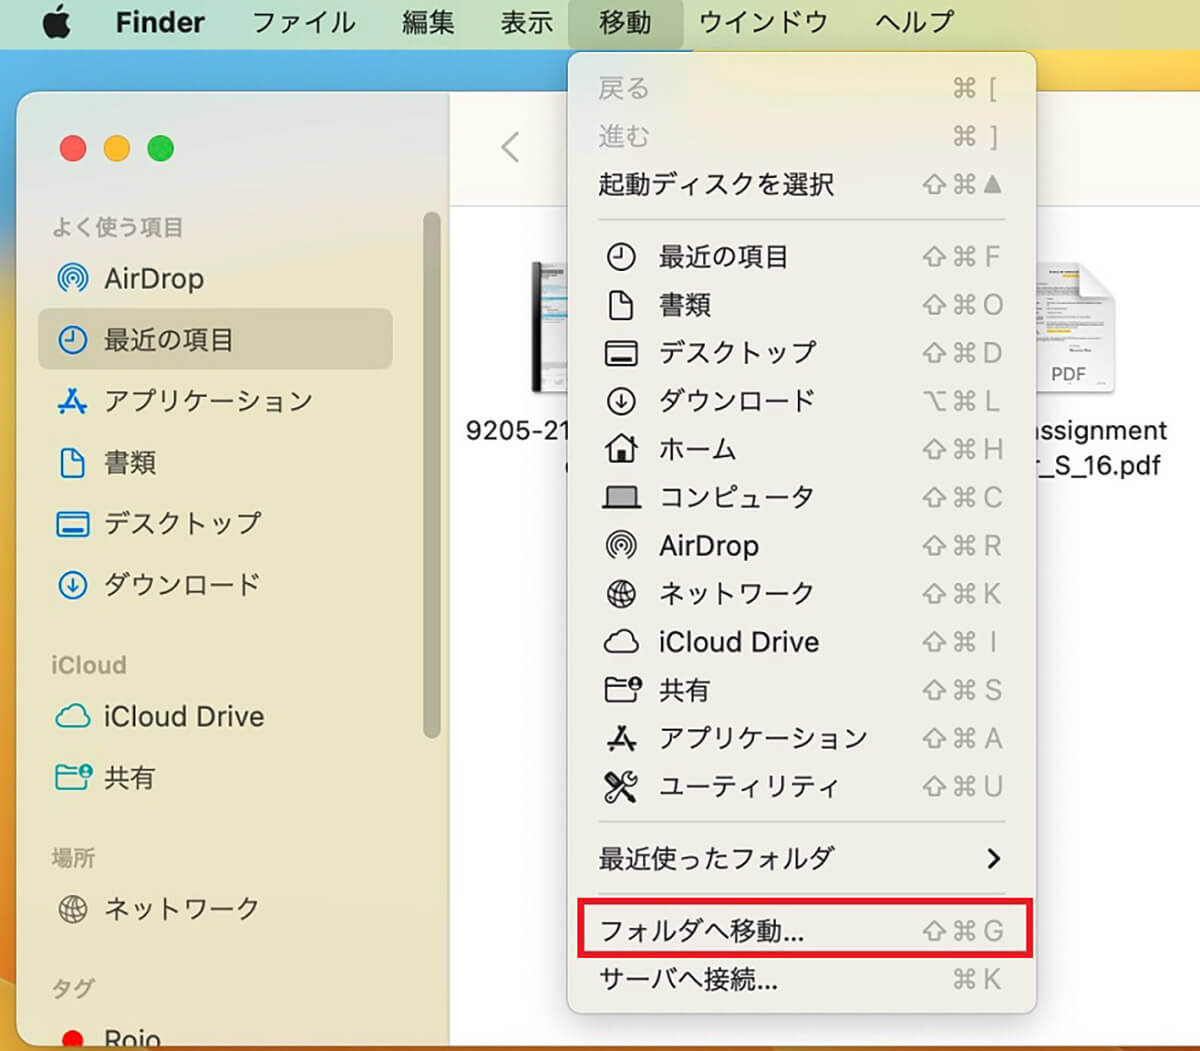The height and width of the screenshot is (1051, 1200).
Task: Open the 表示 menu
Action: (x=526, y=22)
